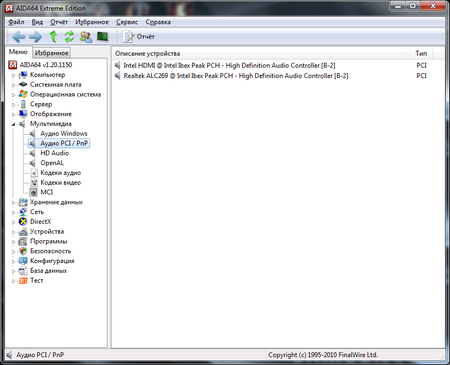Click the Хранение данных storage icon
This screenshot has height=365, width=450.
(x=23, y=202)
